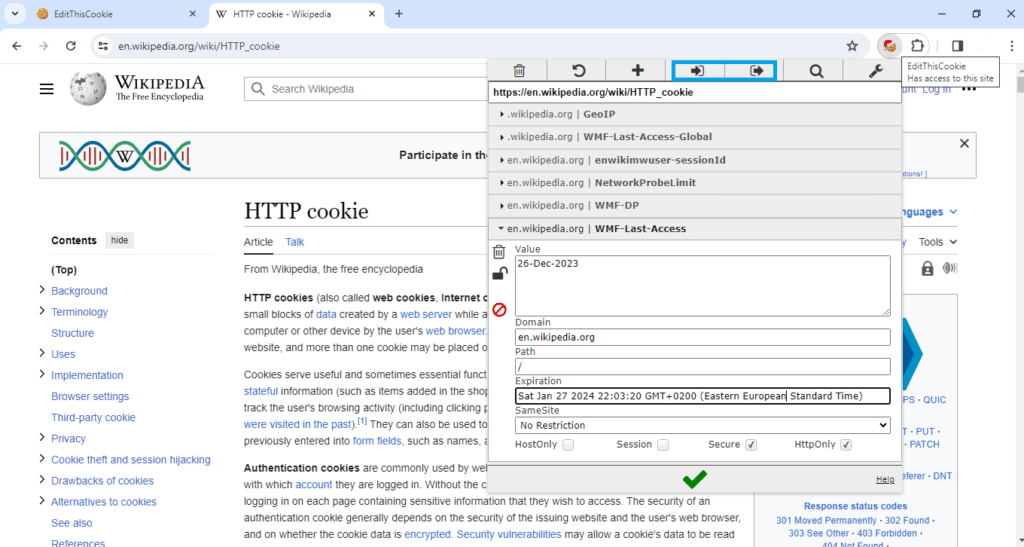Open the Chrome extensions puzzle icon

918,46
